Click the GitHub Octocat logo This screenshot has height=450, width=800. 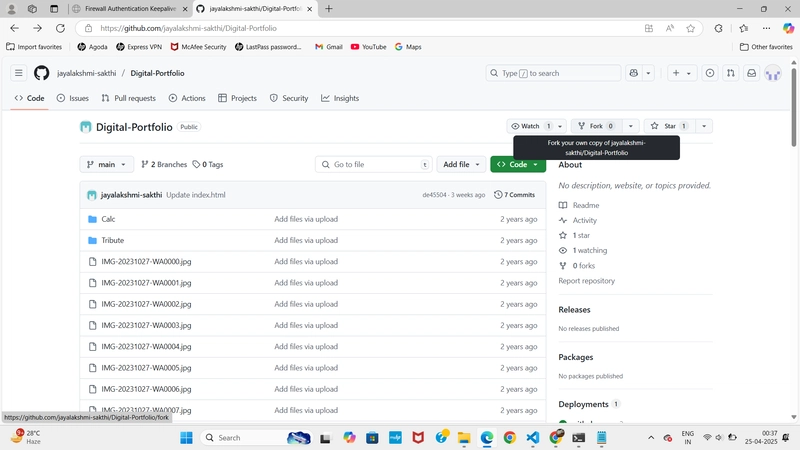pos(42,73)
